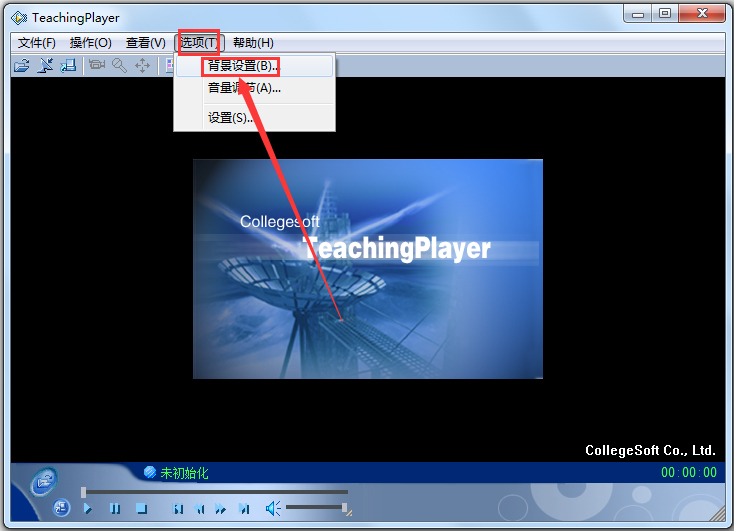Mute audio with the speaker icon

[272, 508]
